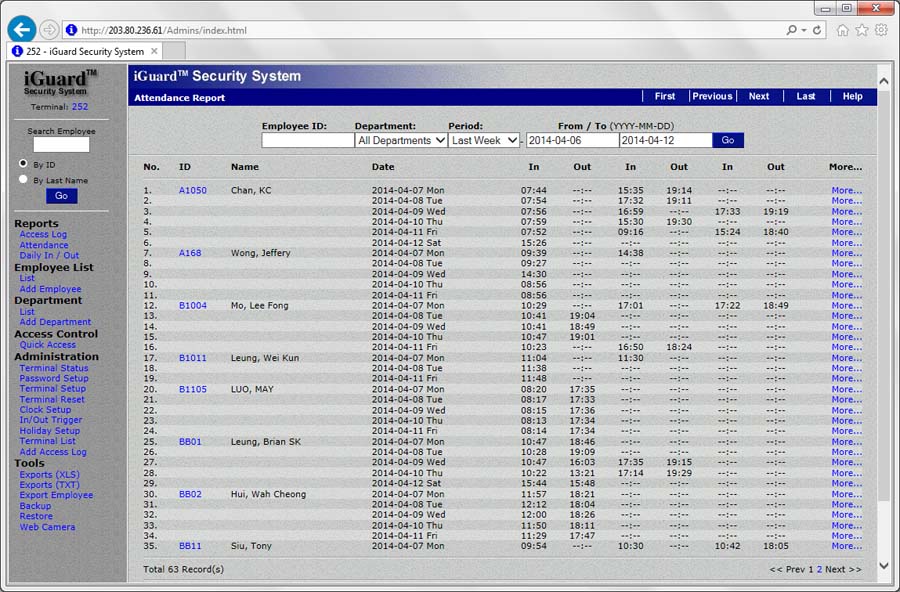
Task: Open the Add Access Log link
Action: click(x=53, y=452)
